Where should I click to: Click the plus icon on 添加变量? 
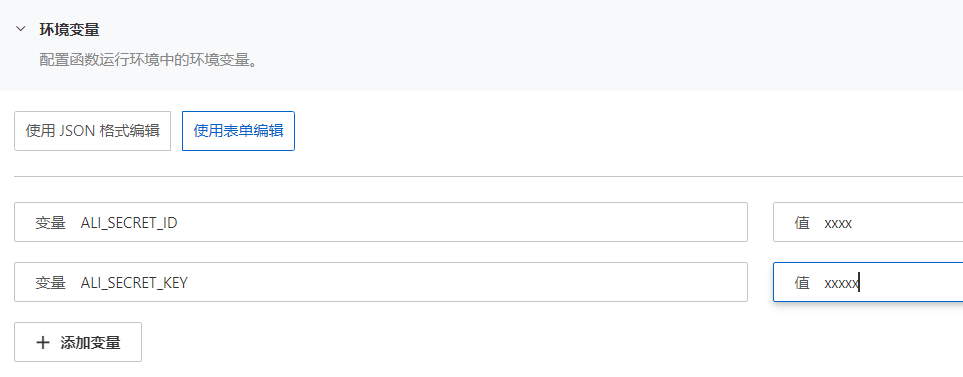click(x=42, y=343)
